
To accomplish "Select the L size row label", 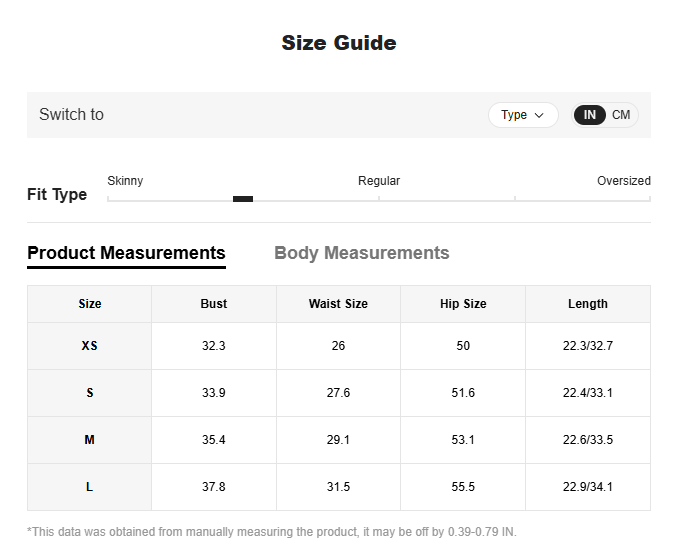I will point(90,487).
